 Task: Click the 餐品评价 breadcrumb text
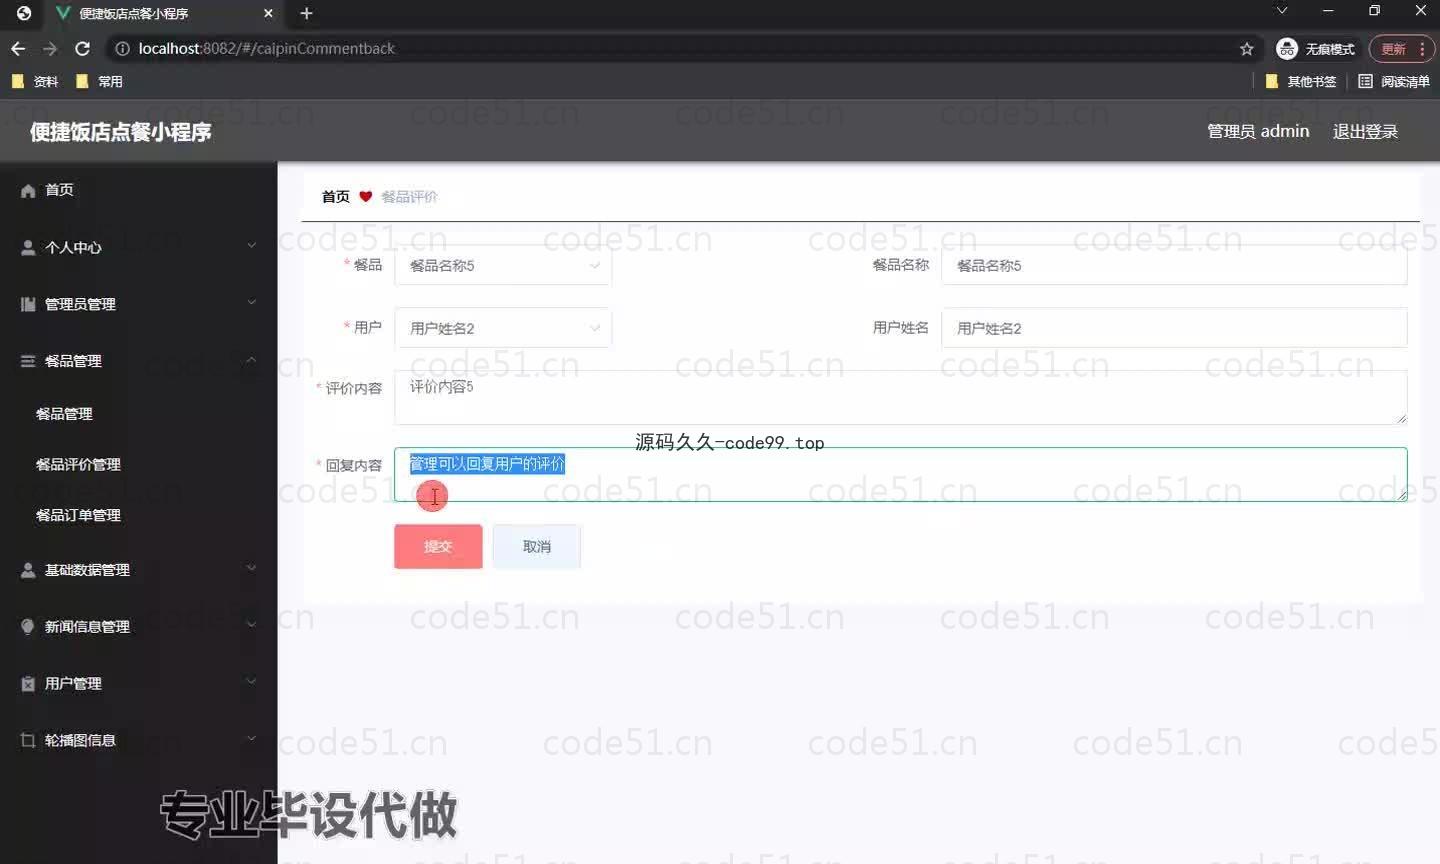pos(409,196)
